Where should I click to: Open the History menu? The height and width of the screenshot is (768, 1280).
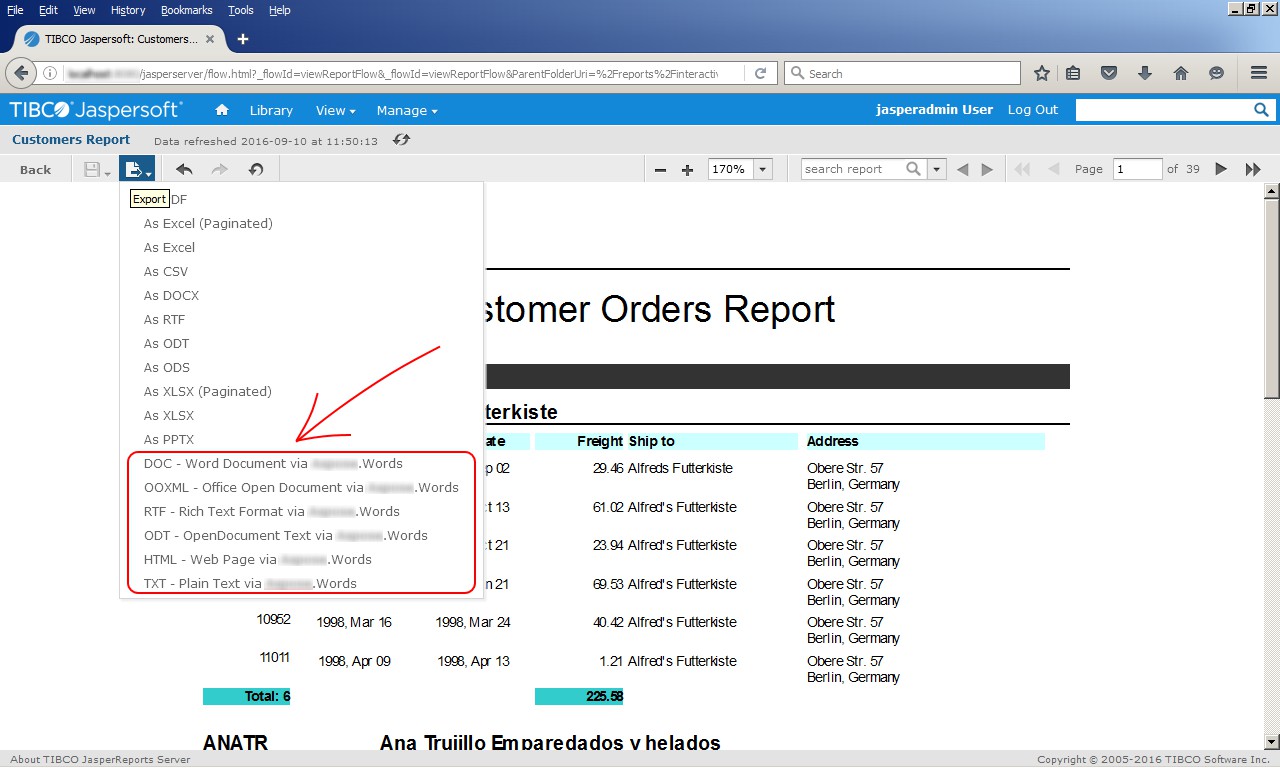click(128, 10)
